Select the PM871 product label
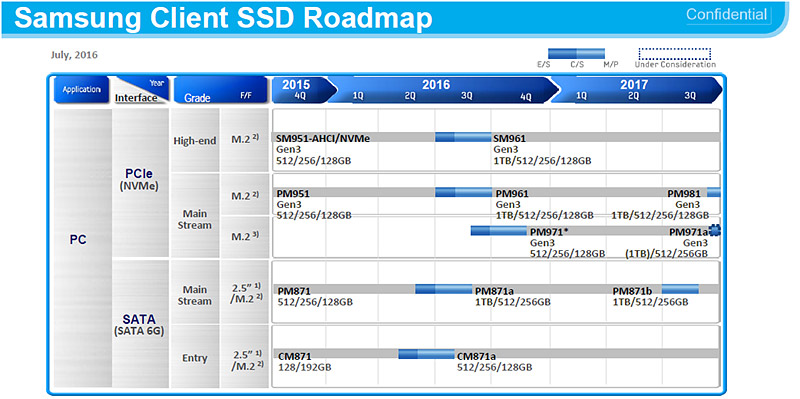 294,291
